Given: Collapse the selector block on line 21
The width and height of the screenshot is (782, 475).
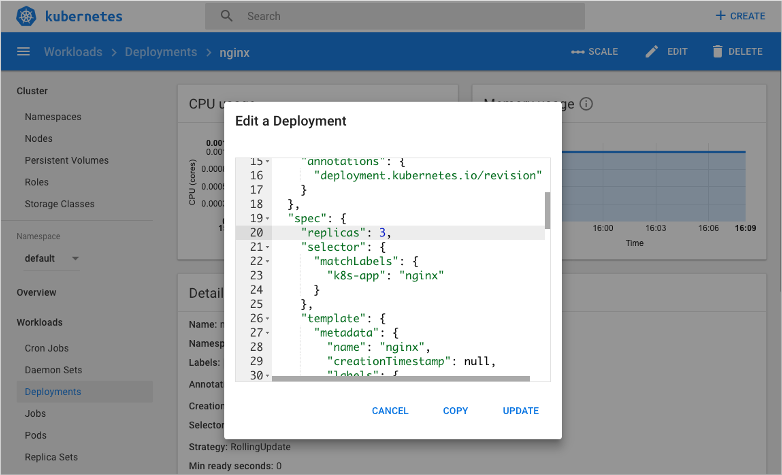Looking at the screenshot, I should click(x=268, y=247).
